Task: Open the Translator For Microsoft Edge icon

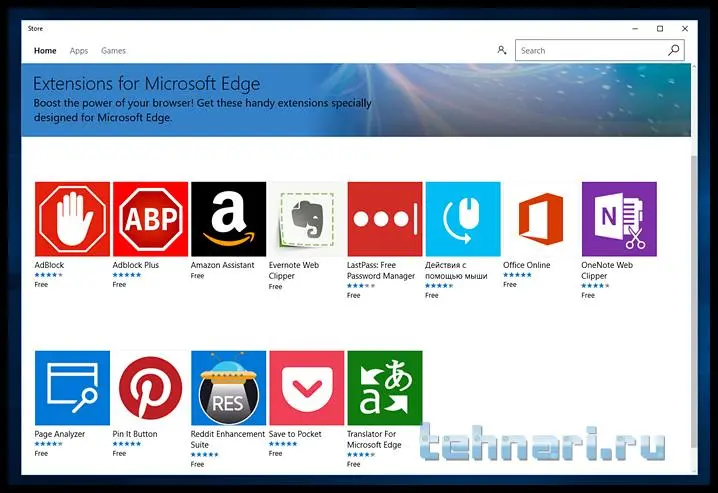Action: [x=385, y=388]
